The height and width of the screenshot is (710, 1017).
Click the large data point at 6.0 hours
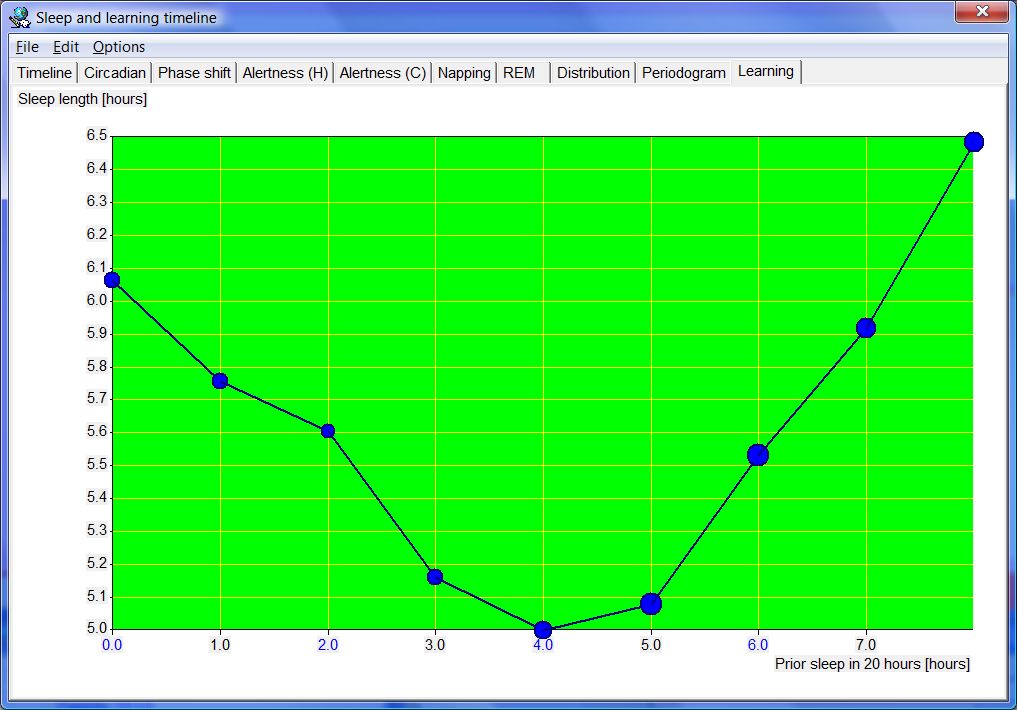coord(758,455)
